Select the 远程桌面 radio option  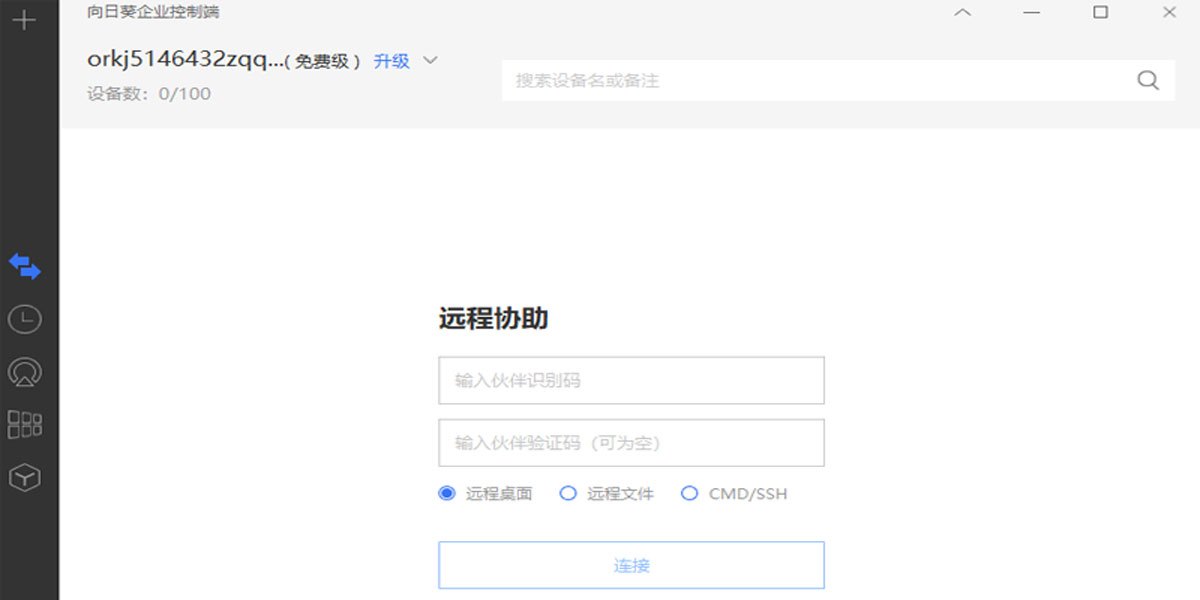[x=447, y=493]
